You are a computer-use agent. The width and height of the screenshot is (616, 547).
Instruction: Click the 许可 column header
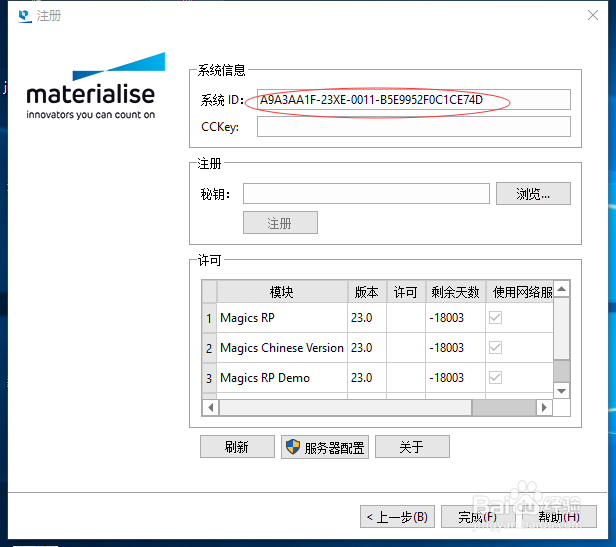pyautogui.click(x=406, y=292)
